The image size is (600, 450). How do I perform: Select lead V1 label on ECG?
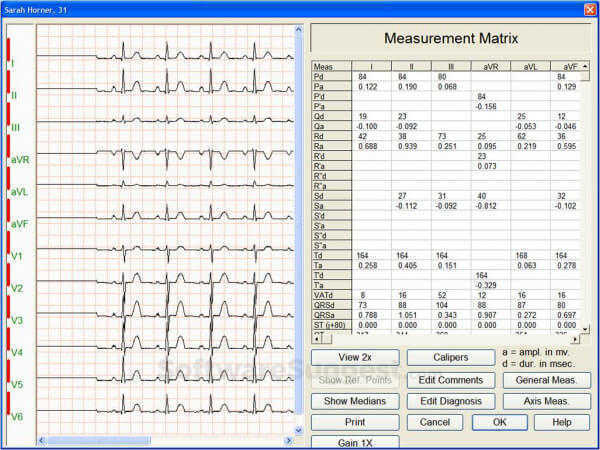point(16,256)
